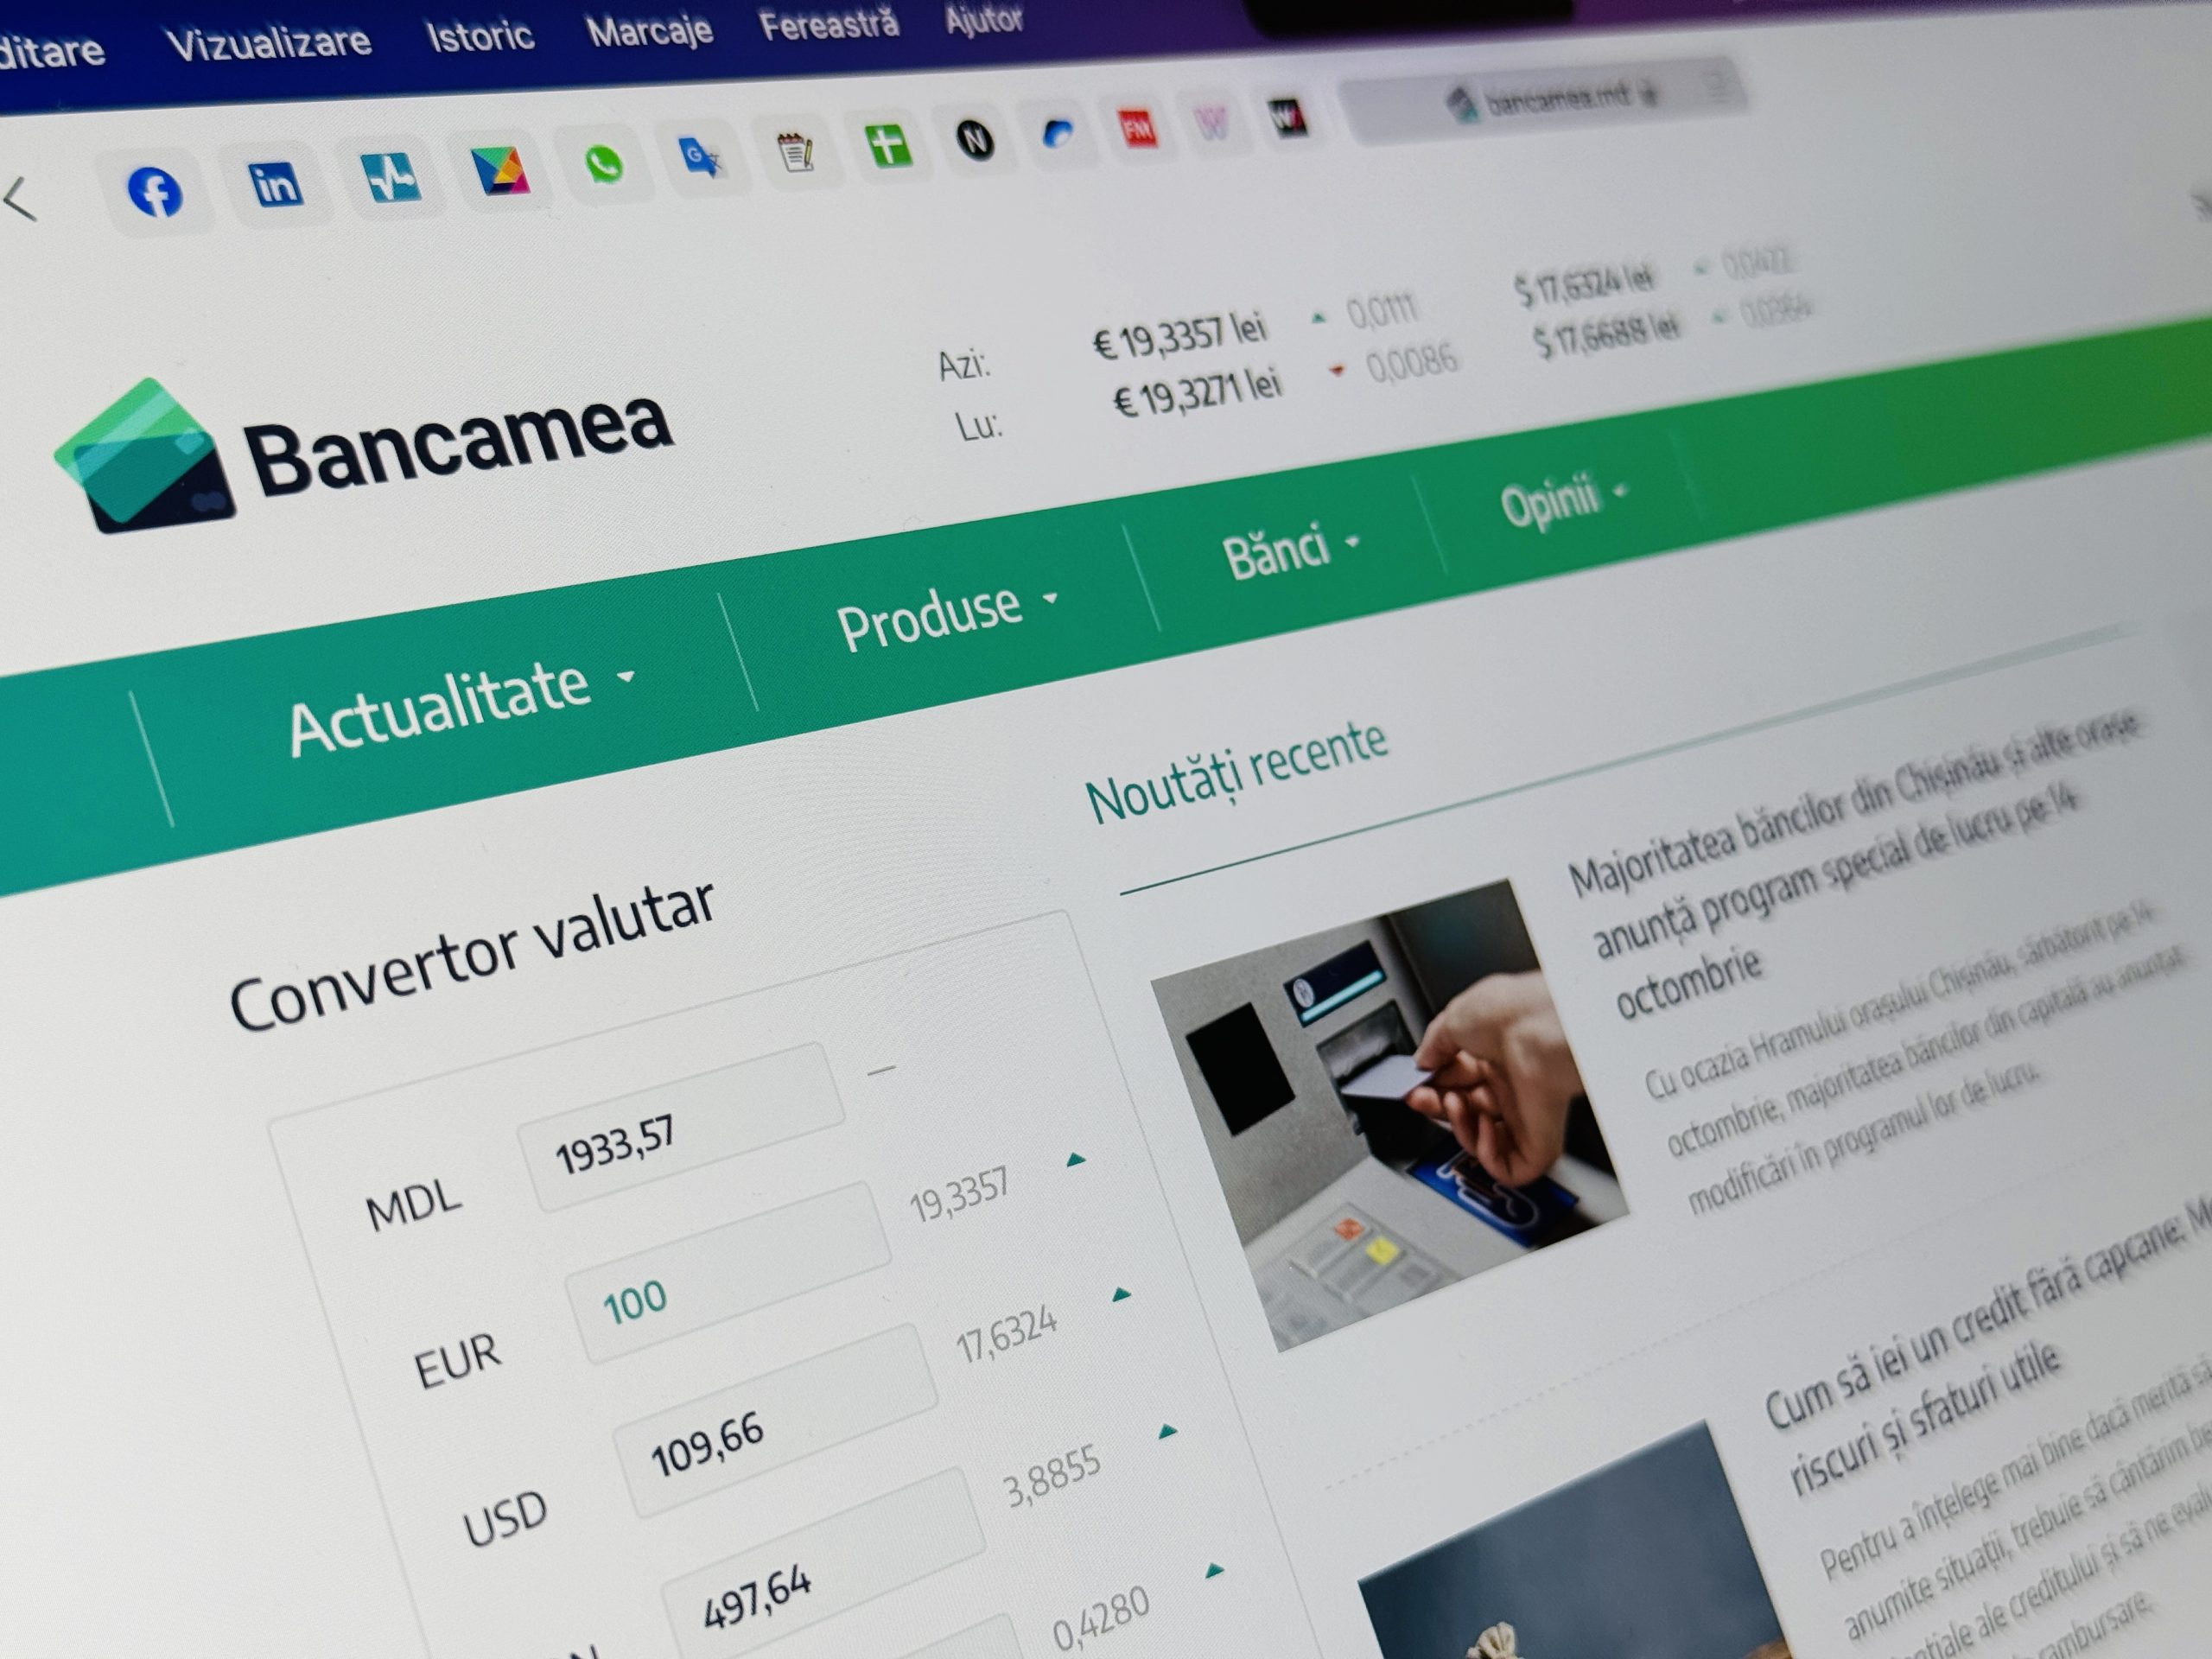Open the Istoric menu
This screenshot has height=1659, width=2212.
point(480,35)
